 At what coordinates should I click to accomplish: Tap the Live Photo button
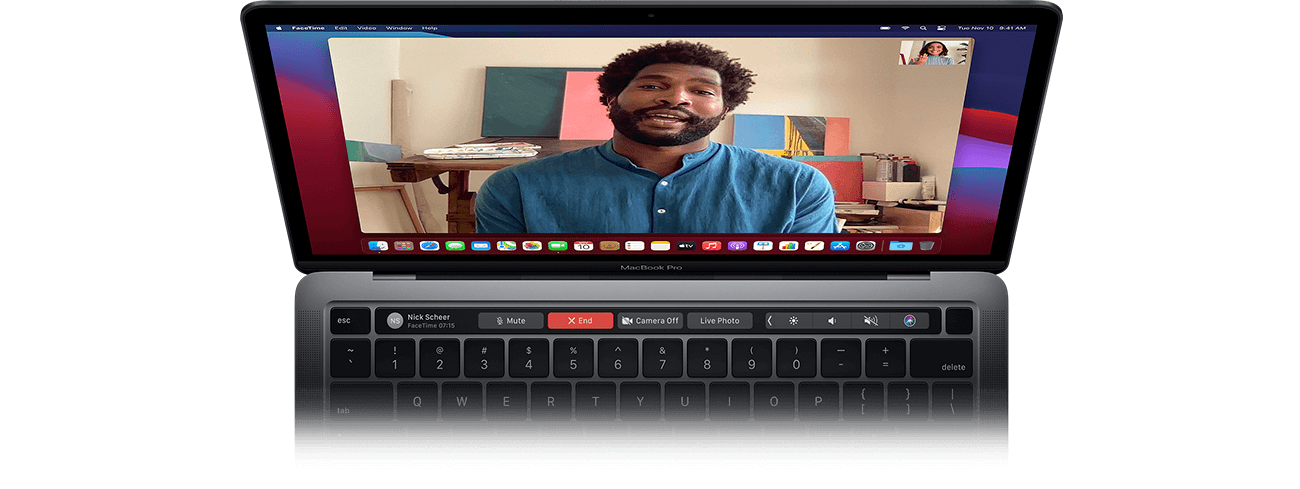coord(719,321)
